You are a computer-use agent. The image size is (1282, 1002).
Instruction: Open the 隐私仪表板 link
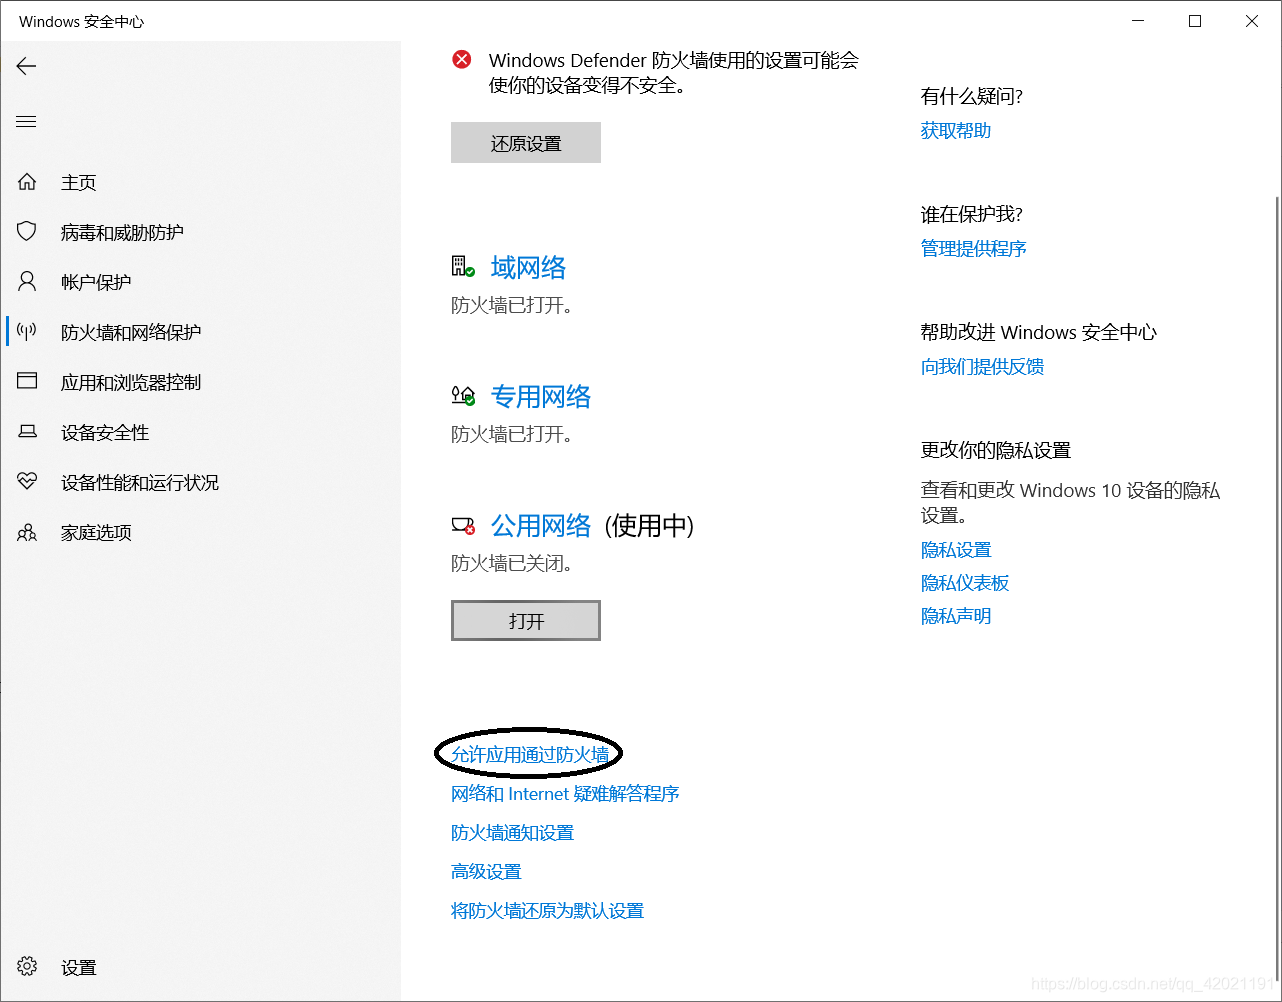coord(965,582)
